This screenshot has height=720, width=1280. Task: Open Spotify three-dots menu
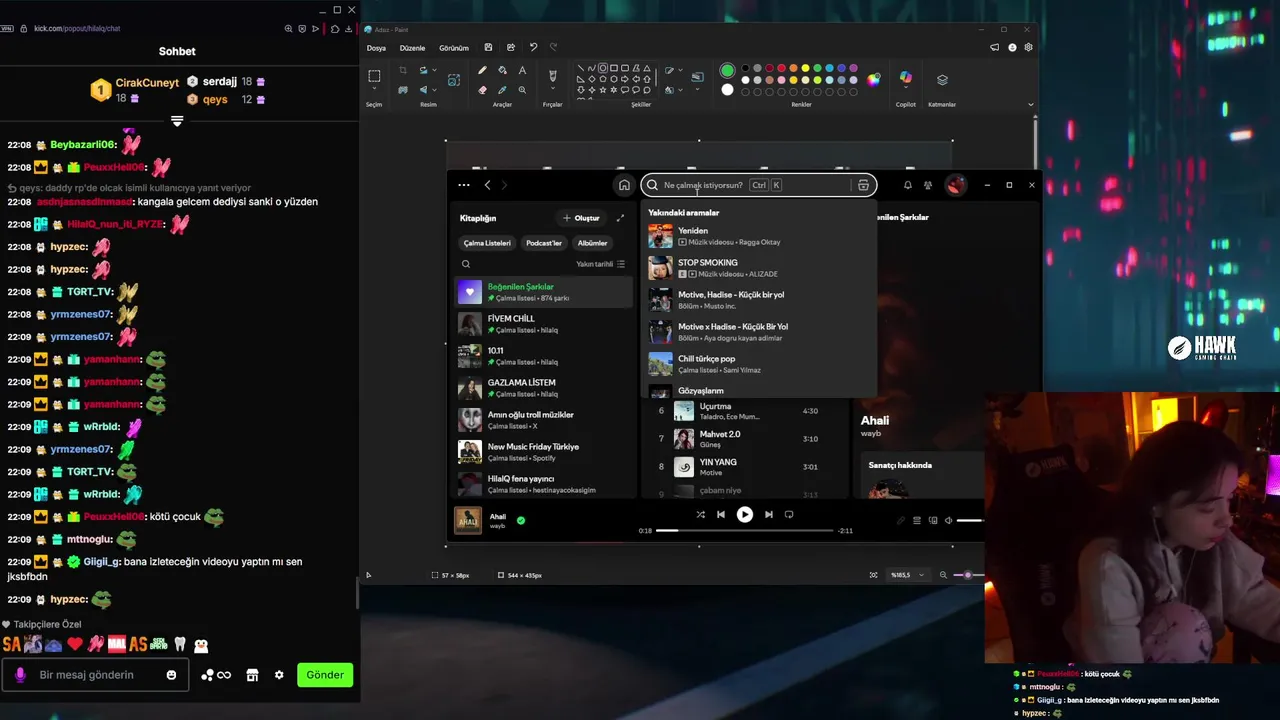464,185
